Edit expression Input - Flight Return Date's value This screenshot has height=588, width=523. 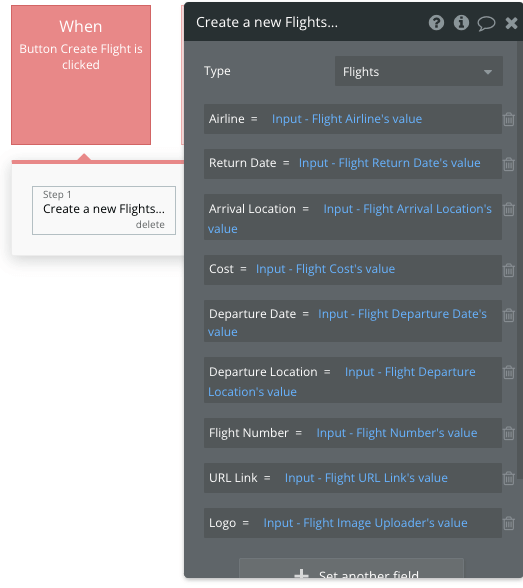[x=390, y=163]
